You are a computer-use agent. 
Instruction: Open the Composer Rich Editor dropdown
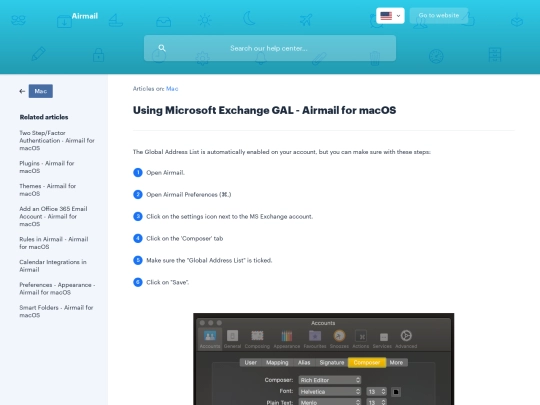[x=330, y=380]
